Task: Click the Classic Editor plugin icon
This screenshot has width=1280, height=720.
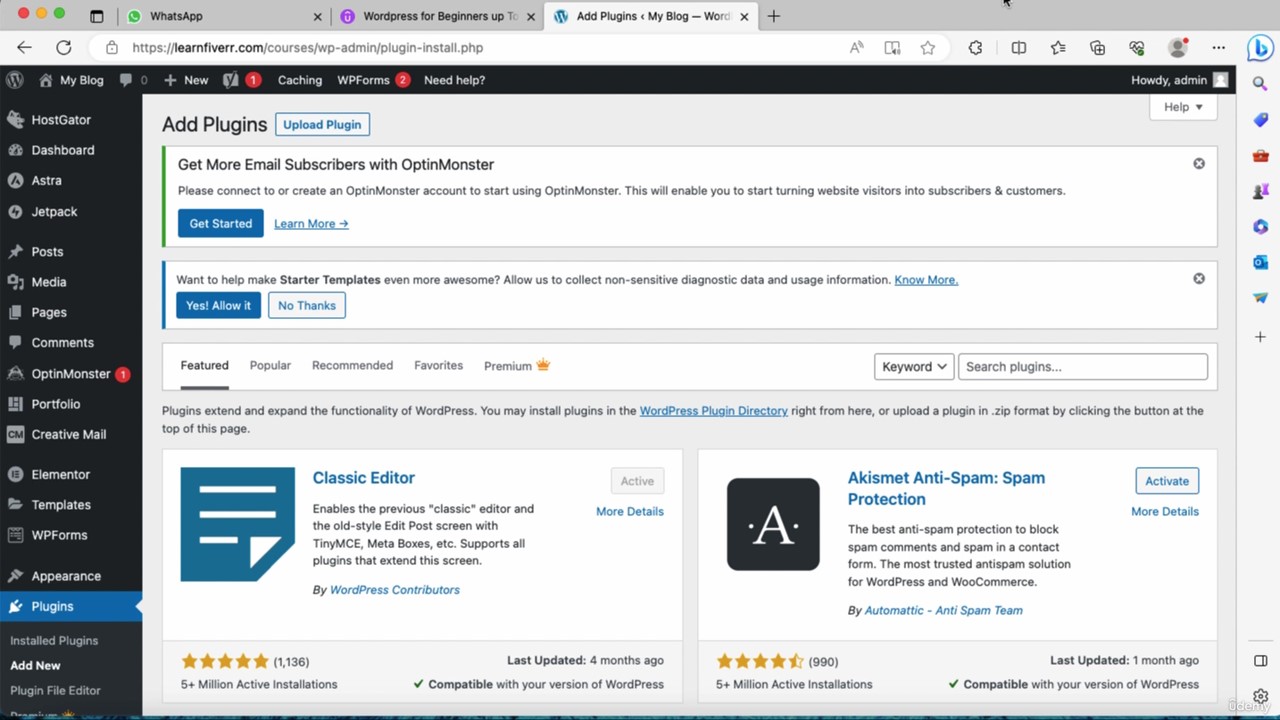Action: [238, 524]
